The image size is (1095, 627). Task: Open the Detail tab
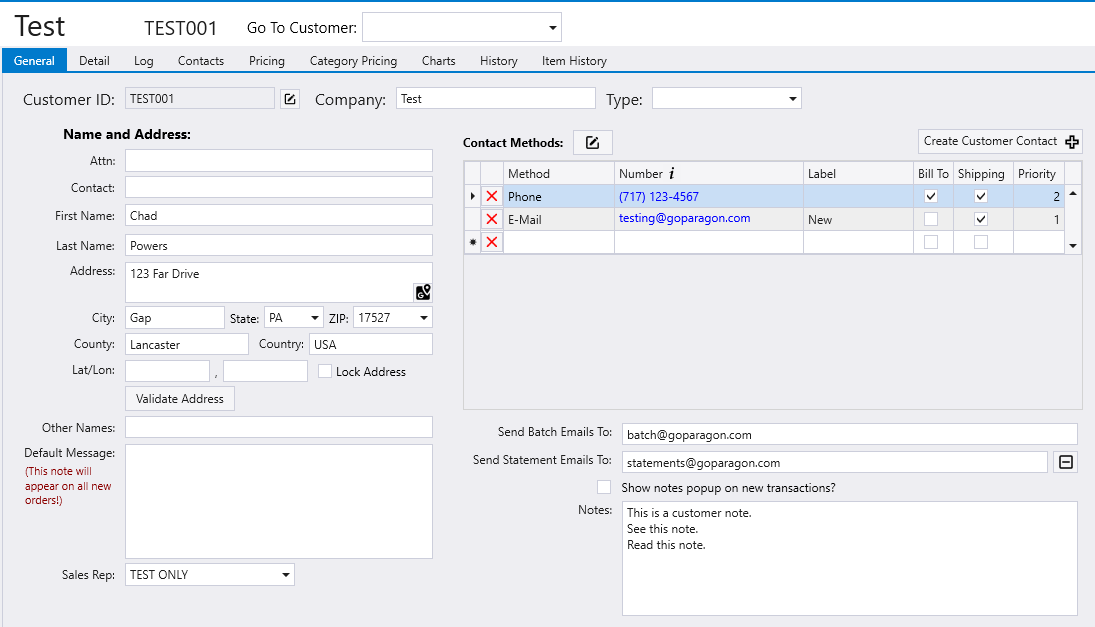(x=94, y=61)
